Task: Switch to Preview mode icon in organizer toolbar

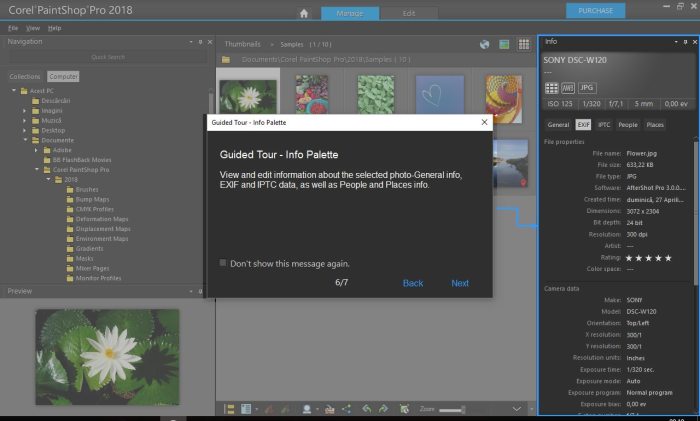Action: pyautogui.click(x=504, y=44)
